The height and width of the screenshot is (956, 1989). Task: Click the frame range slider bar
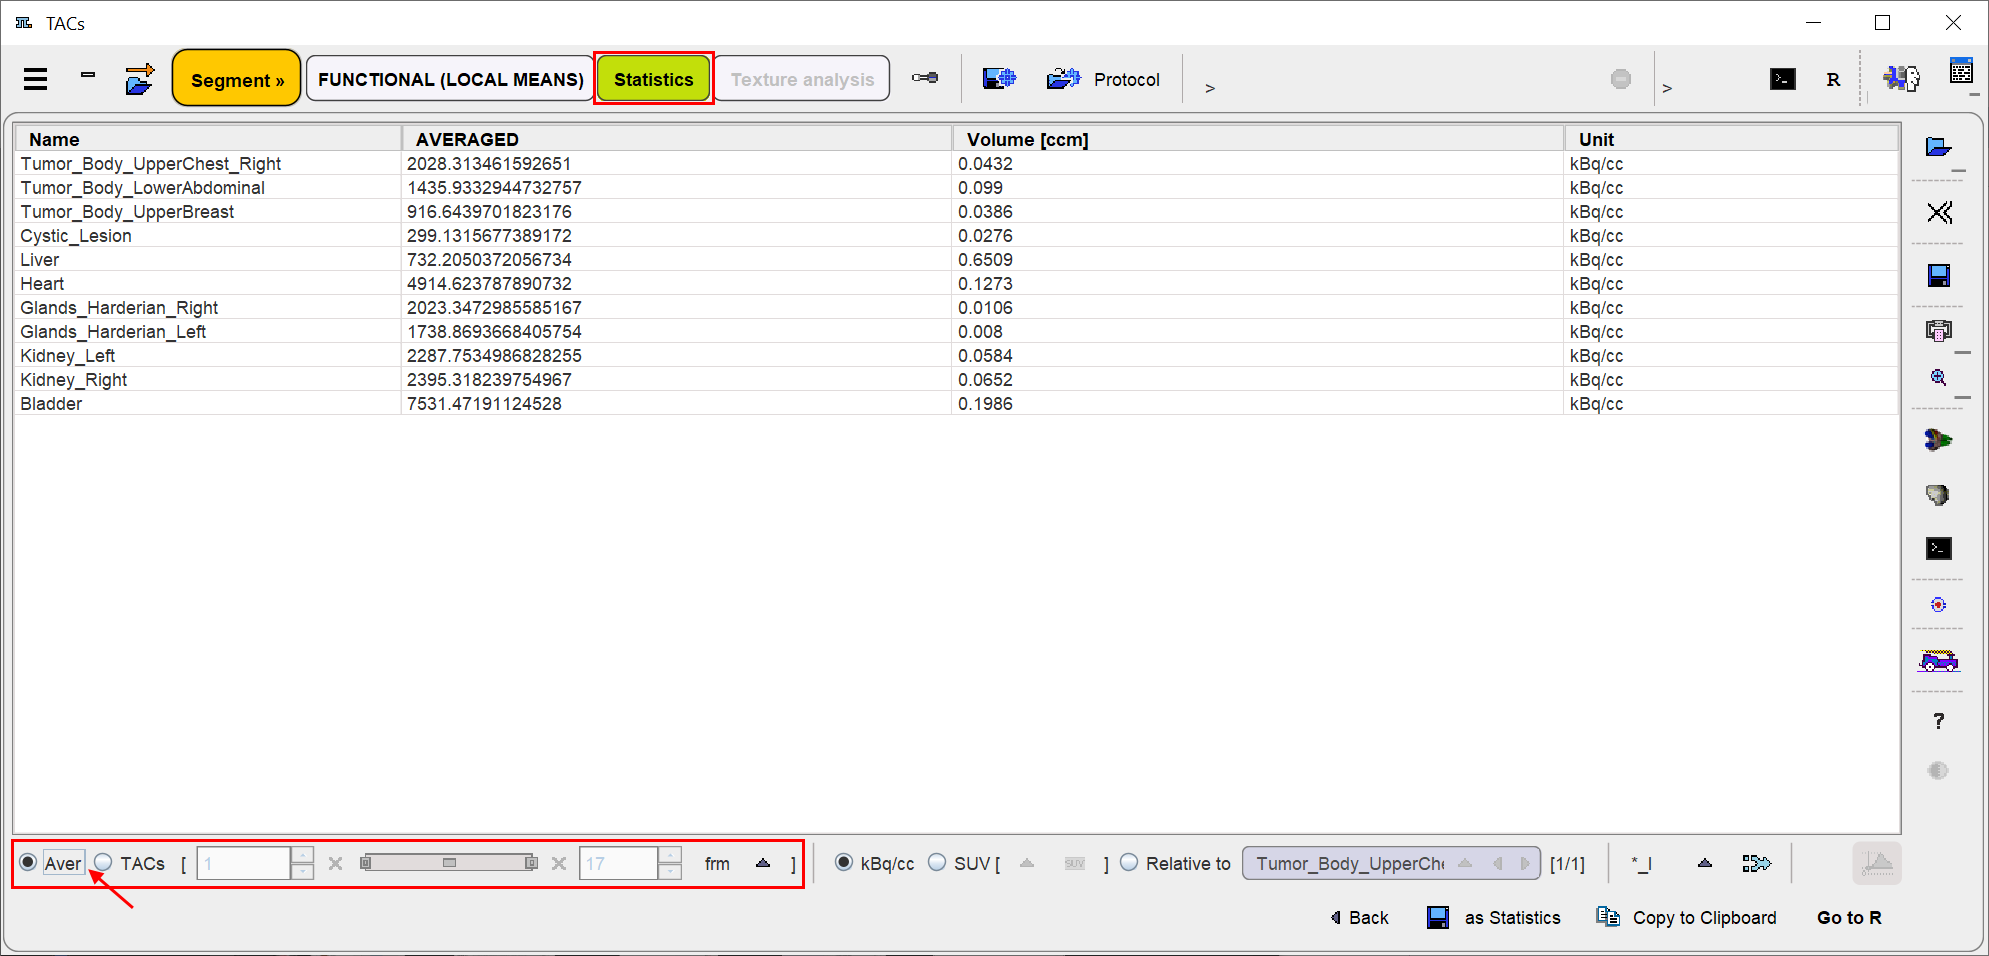[449, 863]
